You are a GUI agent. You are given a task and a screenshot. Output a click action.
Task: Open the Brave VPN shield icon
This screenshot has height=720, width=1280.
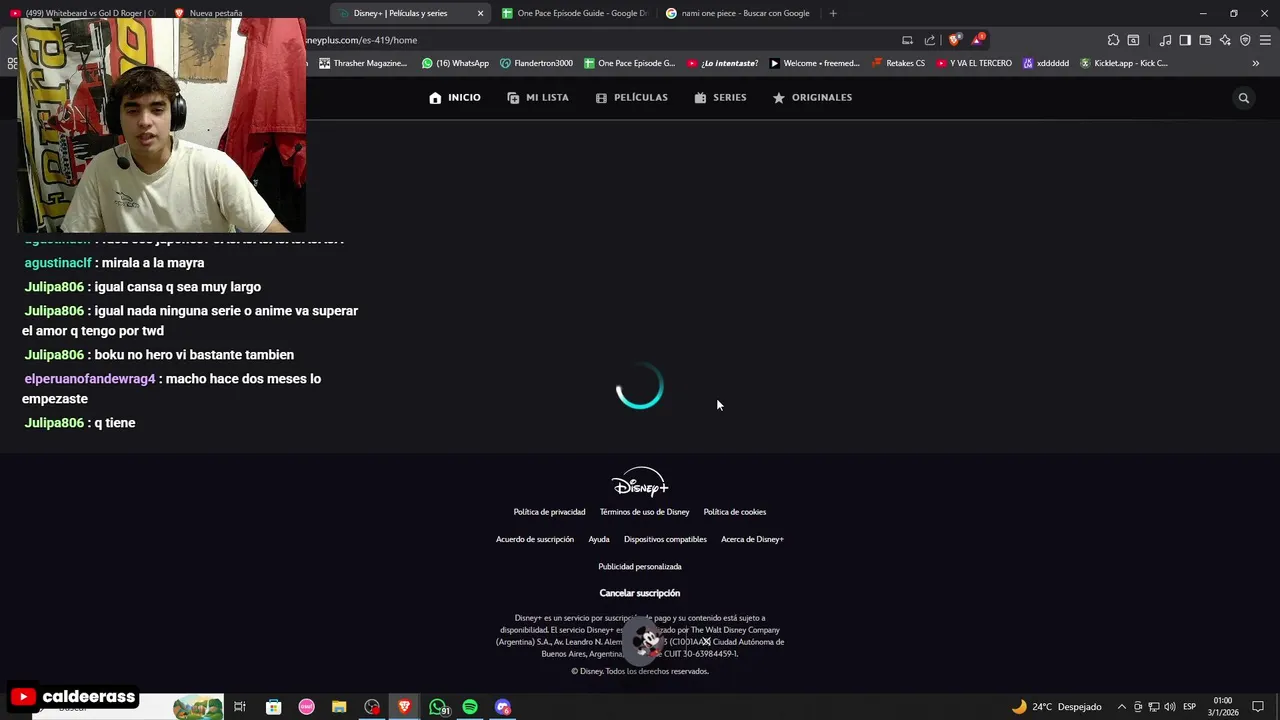pyautogui.click(x=1245, y=40)
